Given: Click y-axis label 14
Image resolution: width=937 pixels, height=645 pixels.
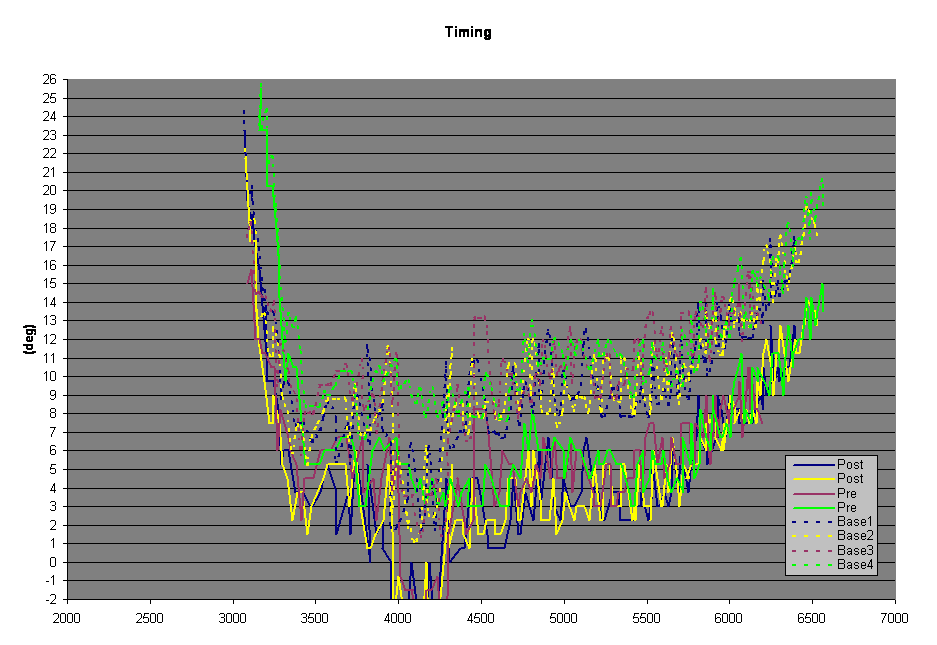Looking at the screenshot, I should click(x=50, y=302).
